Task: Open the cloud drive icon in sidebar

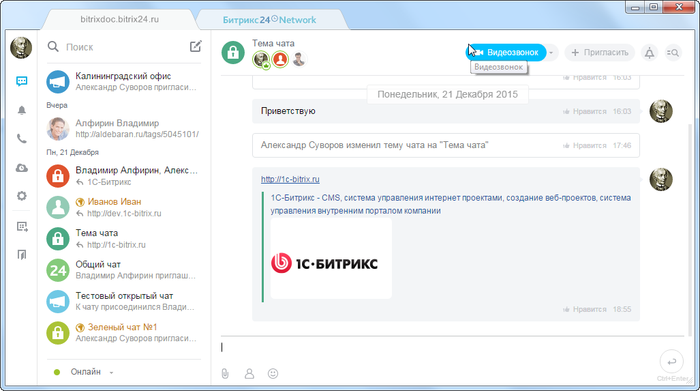Action: [x=21, y=168]
